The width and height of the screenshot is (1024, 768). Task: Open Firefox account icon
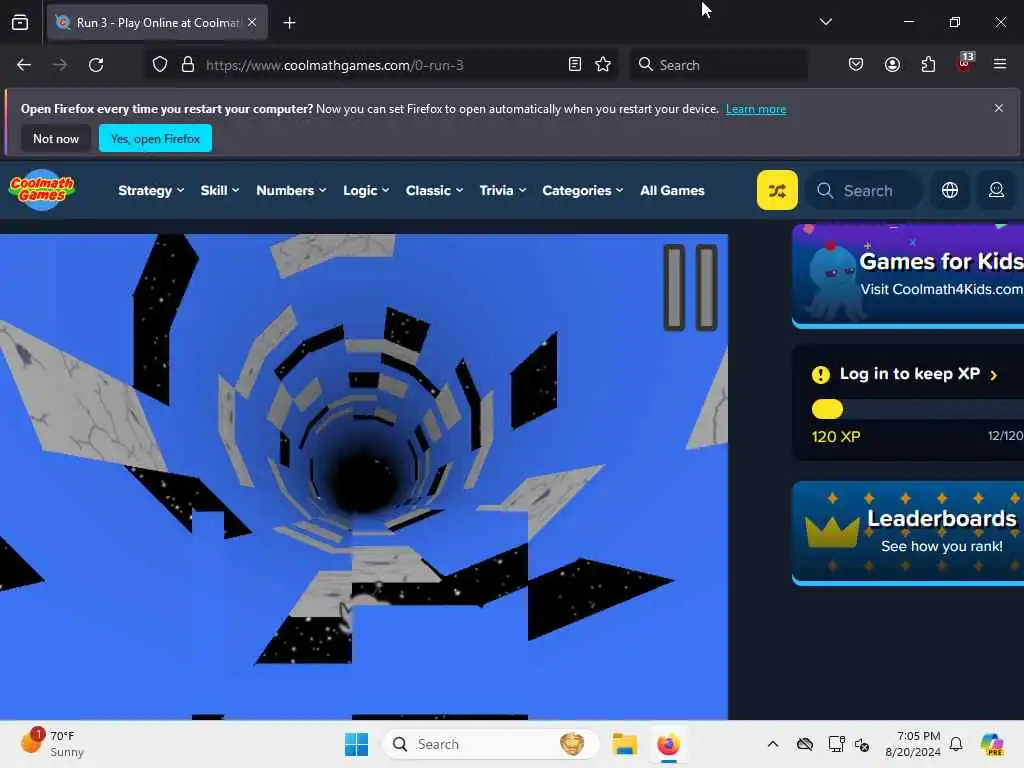(x=892, y=65)
